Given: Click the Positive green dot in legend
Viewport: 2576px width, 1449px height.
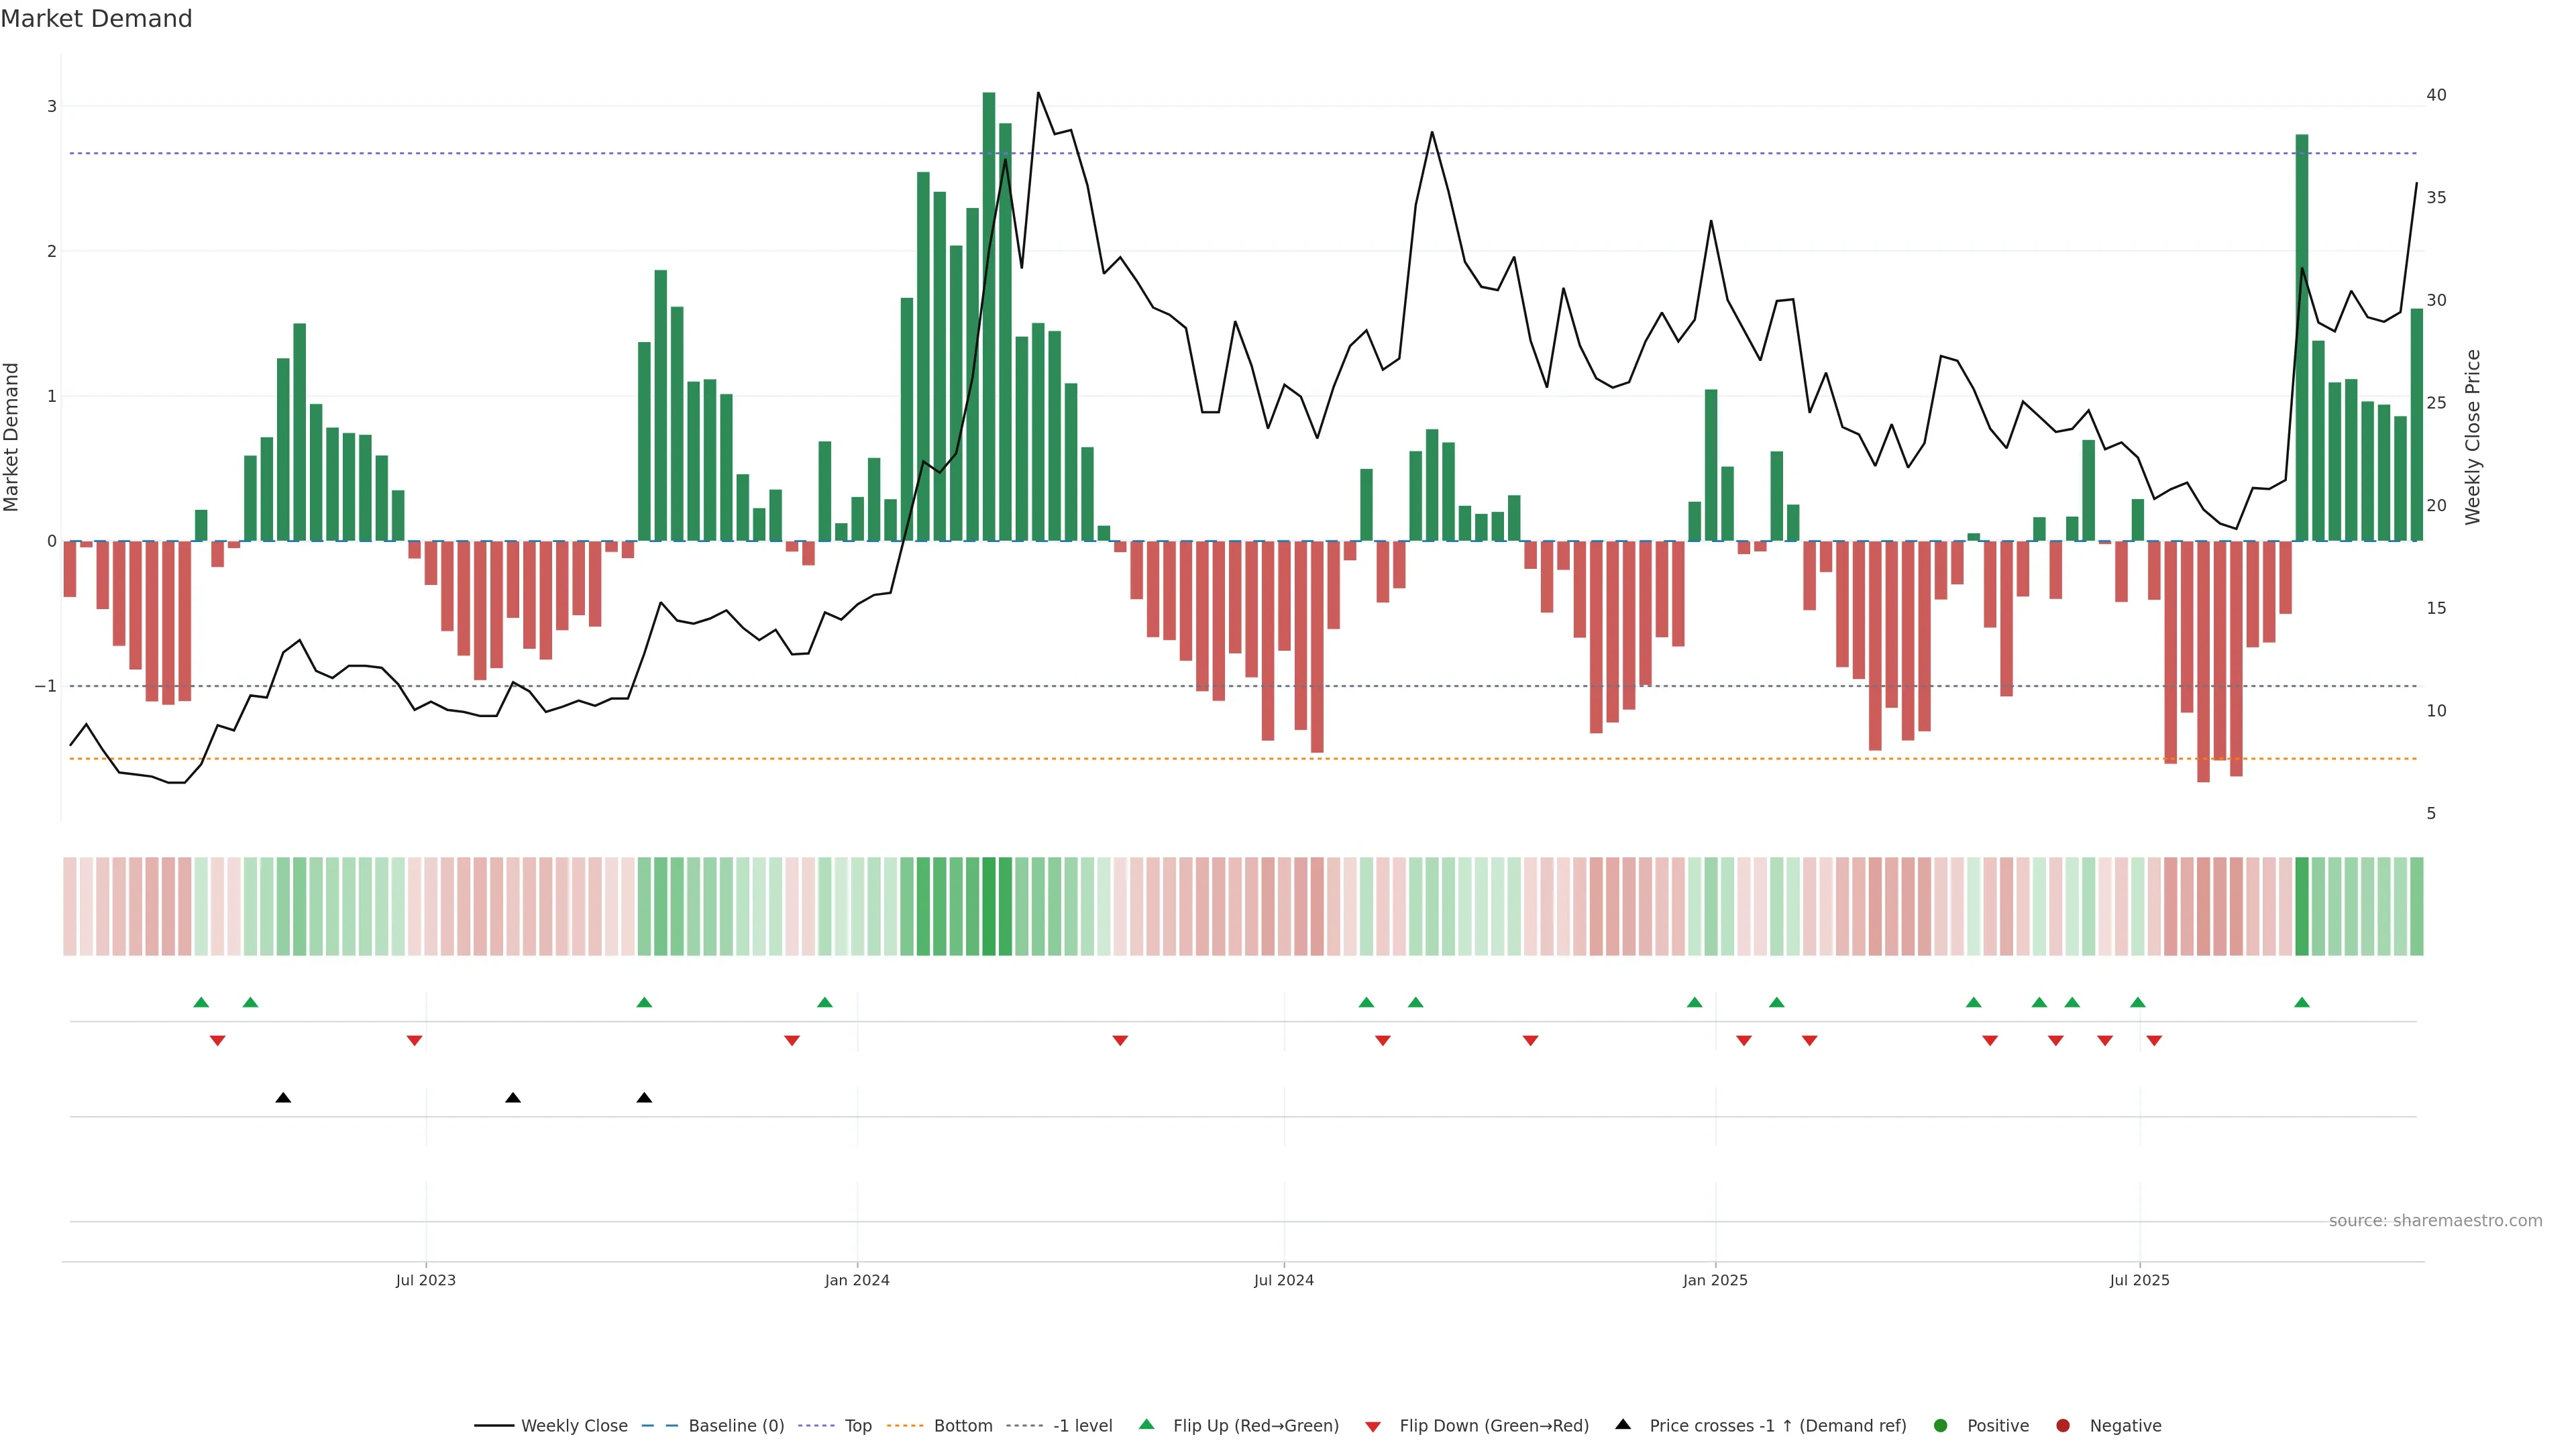Looking at the screenshot, I should (x=1941, y=1425).
